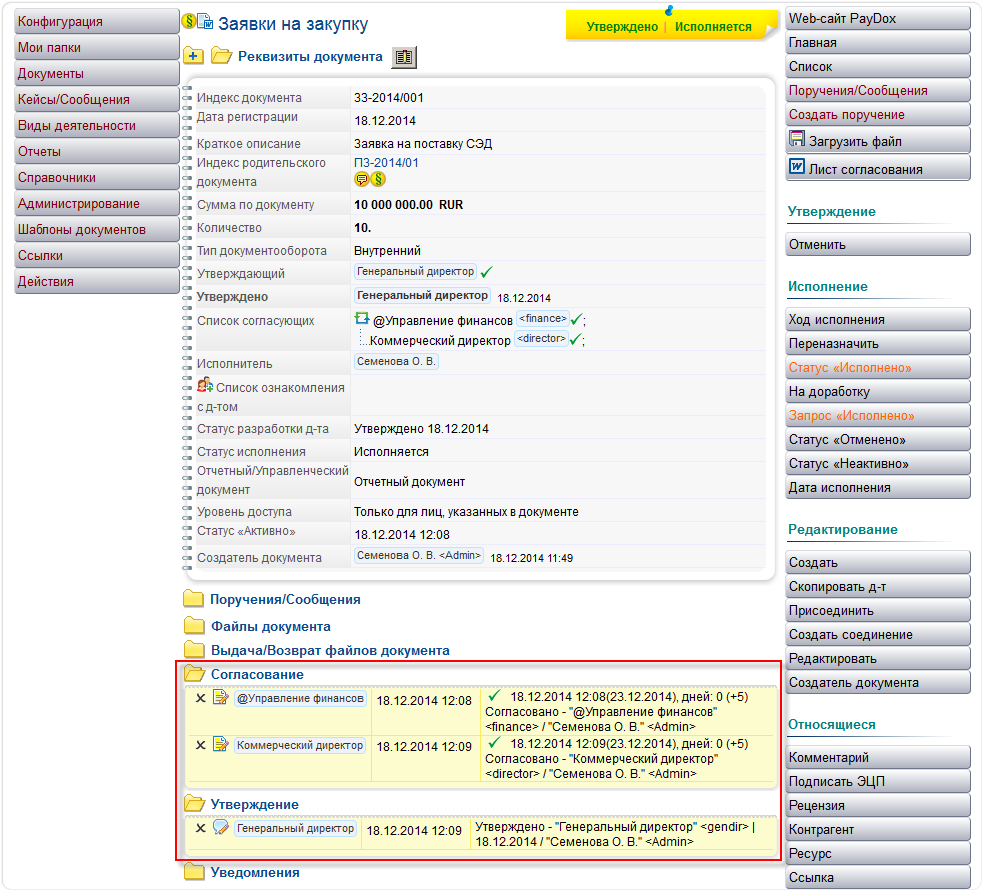Screen dimensions: 984x892
Task: Click the Отменить button under Утверждение
Action: click(877, 244)
